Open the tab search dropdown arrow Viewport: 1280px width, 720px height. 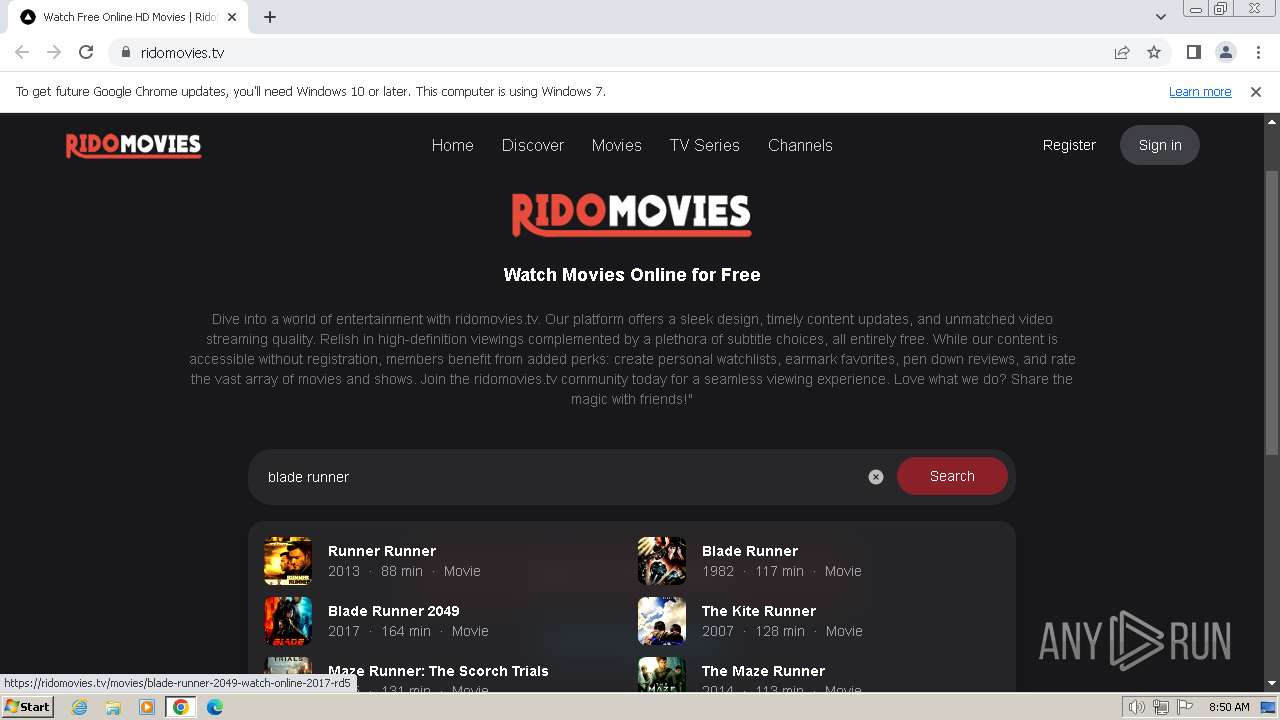coord(1161,17)
